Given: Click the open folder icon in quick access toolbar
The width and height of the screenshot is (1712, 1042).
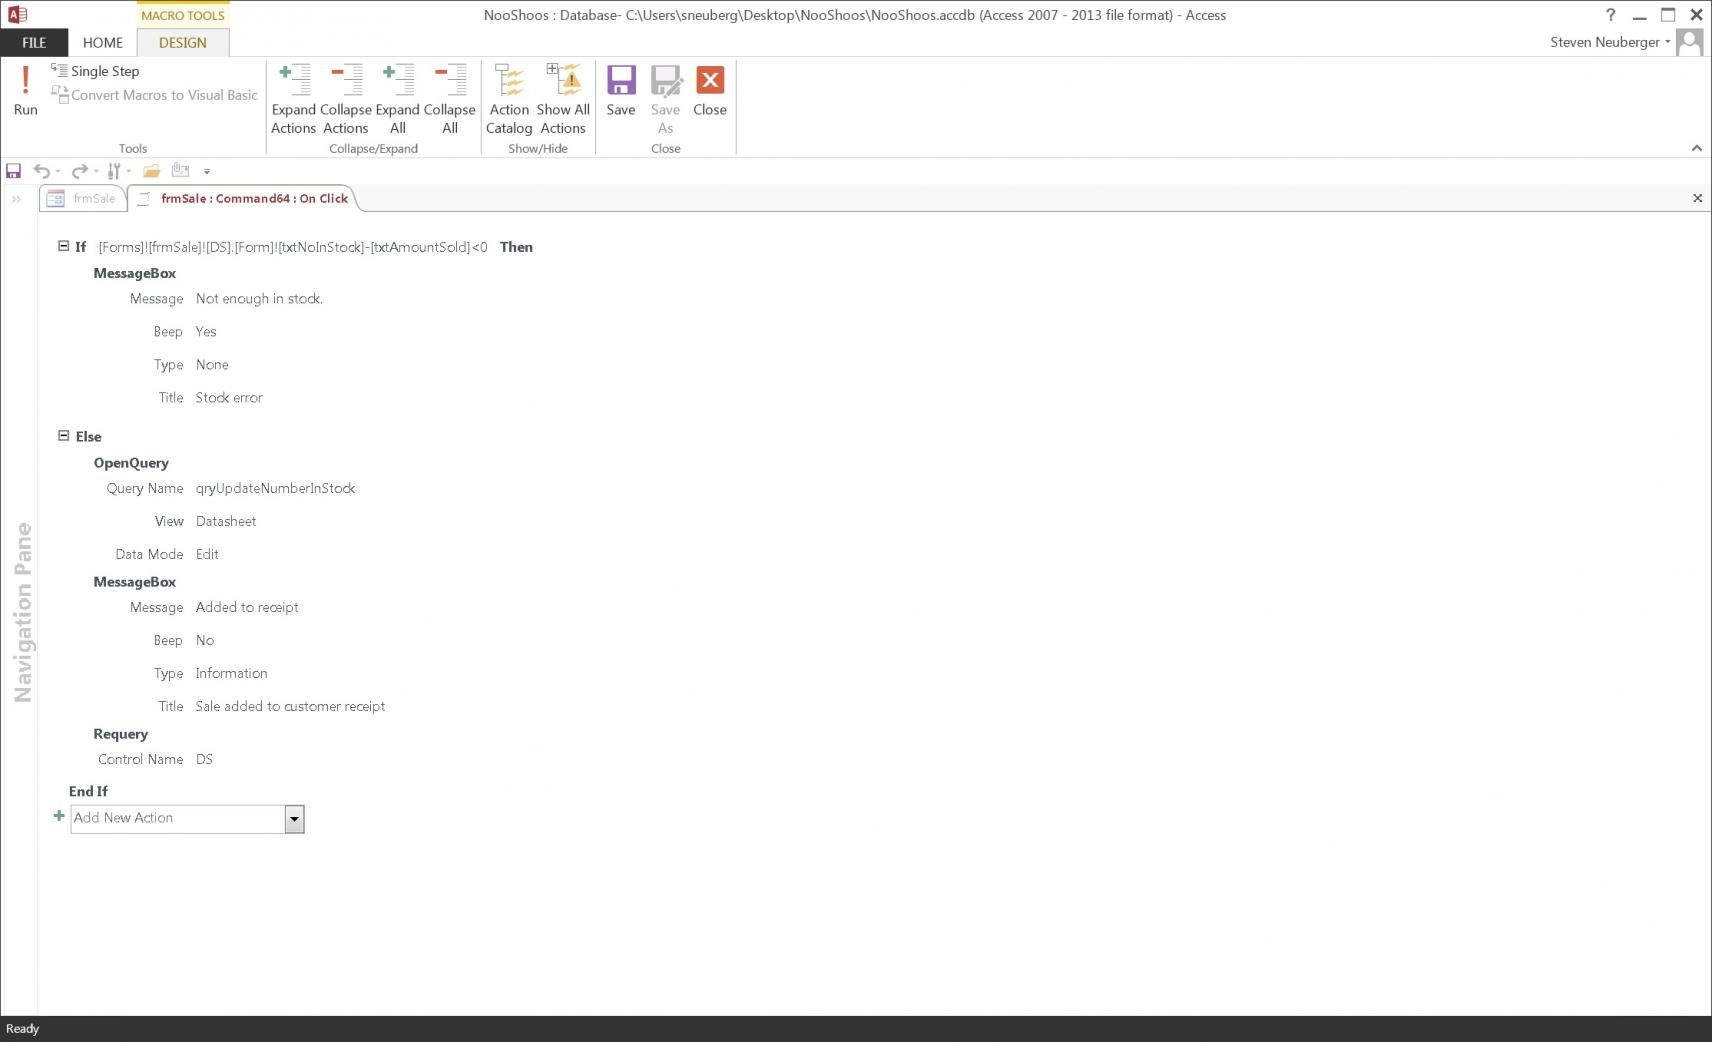Looking at the screenshot, I should coord(151,171).
